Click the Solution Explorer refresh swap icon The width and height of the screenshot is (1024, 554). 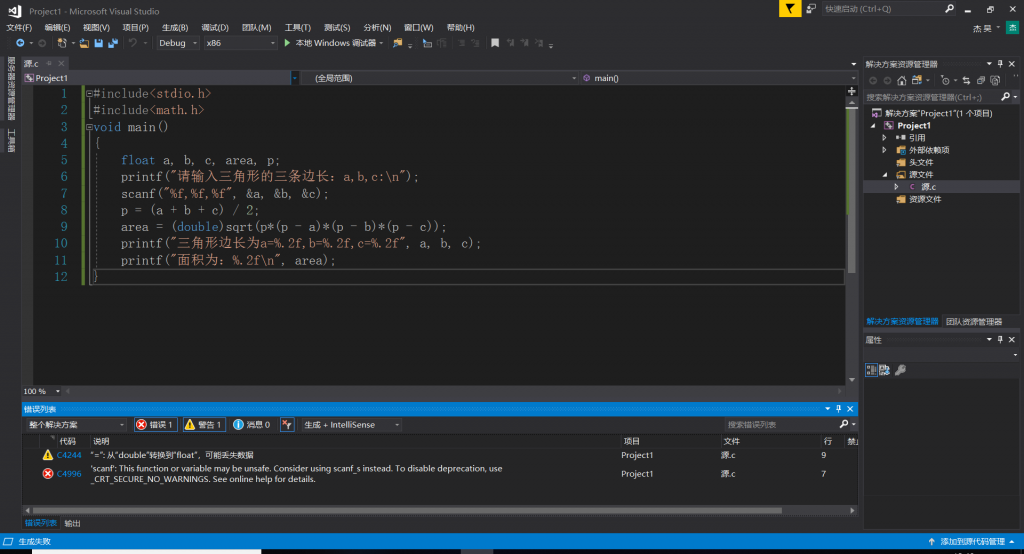coord(966,80)
